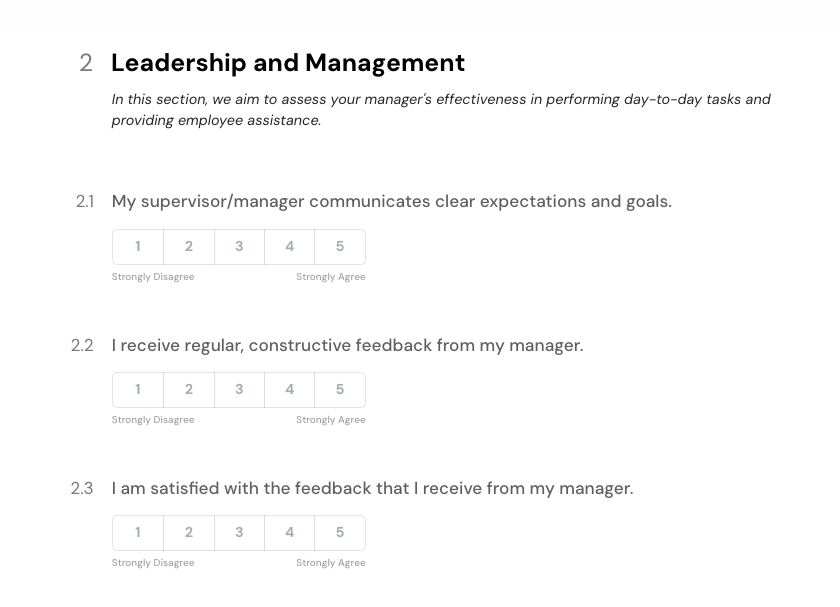Viewport: 840px width, 607px height.
Task: Choose 4 on the regular feedback question scale
Action: (x=289, y=389)
